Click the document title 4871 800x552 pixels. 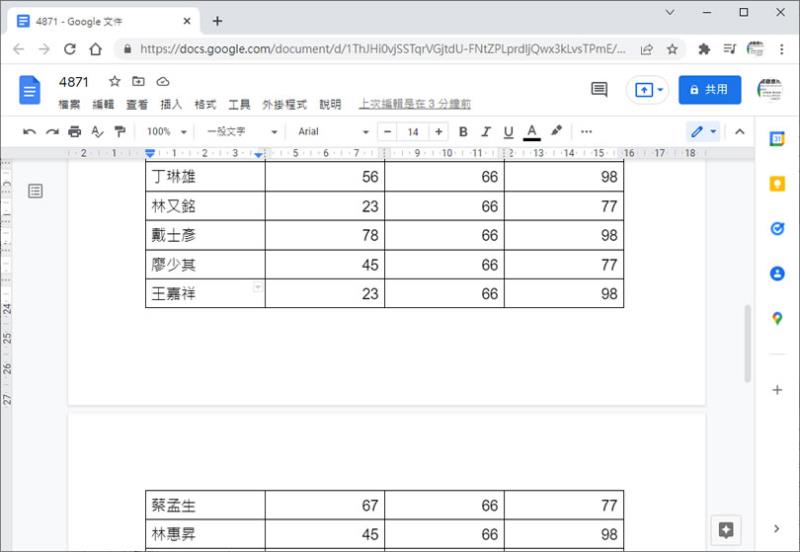(73, 82)
